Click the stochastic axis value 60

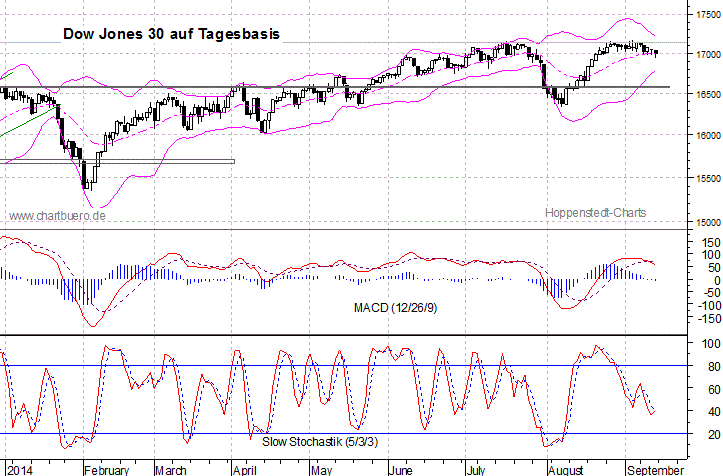pyautogui.click(x=714, y=389)
